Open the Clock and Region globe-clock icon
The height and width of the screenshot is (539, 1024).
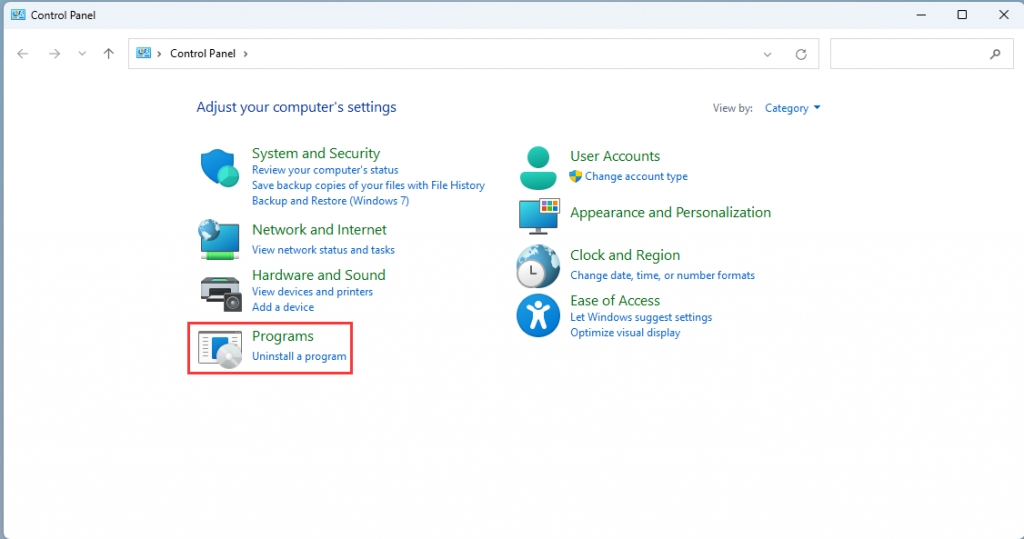[x=537, y=267]
